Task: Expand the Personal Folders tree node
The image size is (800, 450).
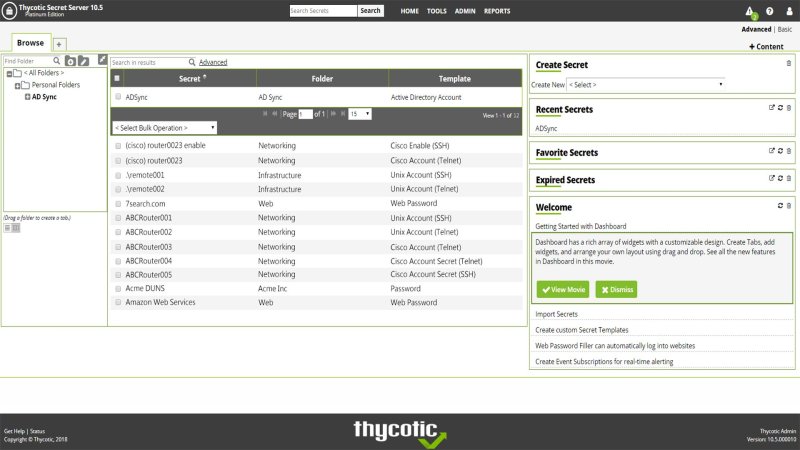Action: (x=18, y=86)
